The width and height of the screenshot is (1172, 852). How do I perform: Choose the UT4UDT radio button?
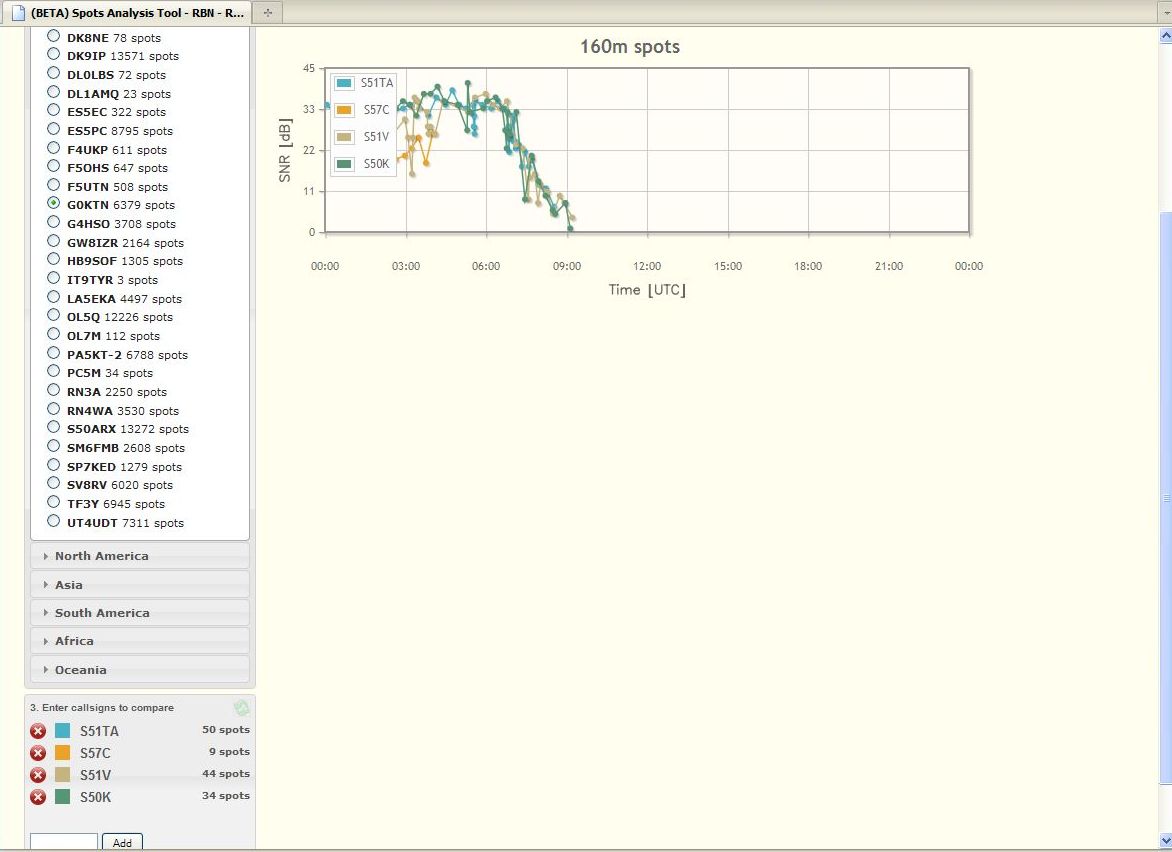coord(54,522)
